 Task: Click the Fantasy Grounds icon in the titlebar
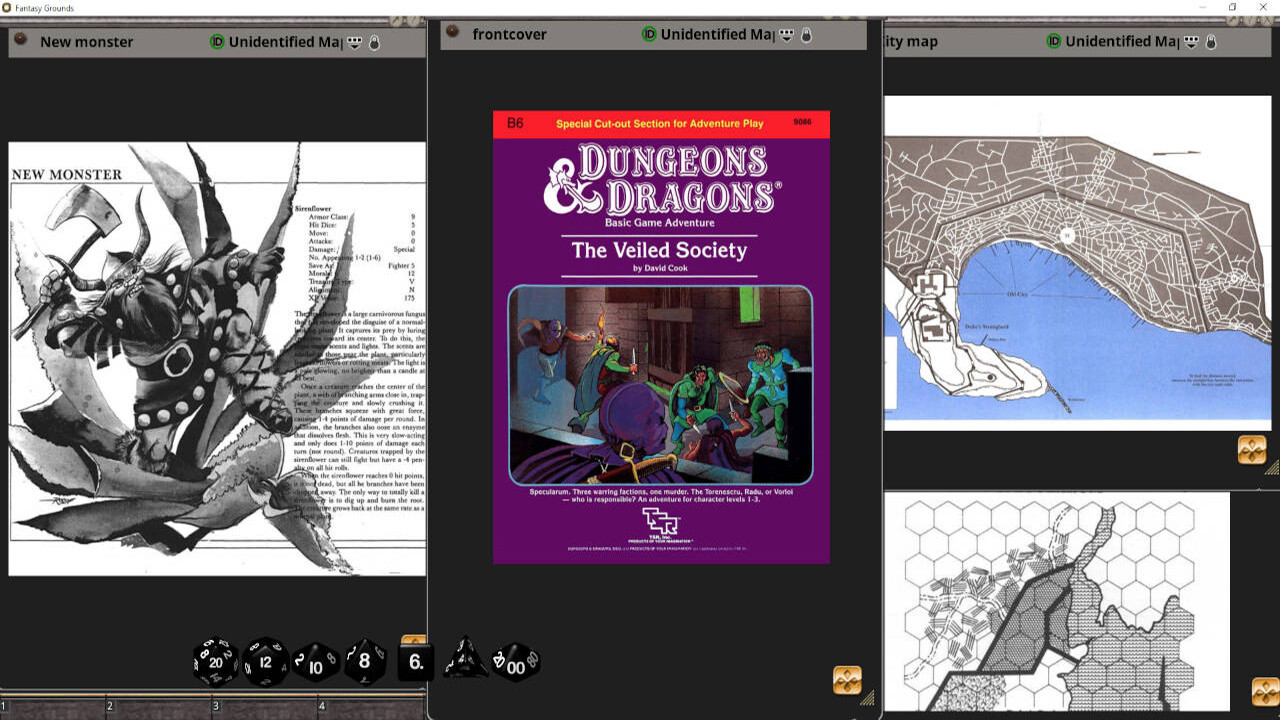tap(8, 6)
